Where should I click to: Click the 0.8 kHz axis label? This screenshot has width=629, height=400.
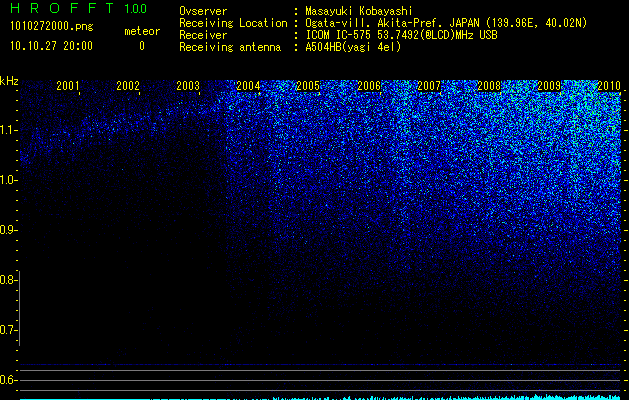tap(8, 280)
